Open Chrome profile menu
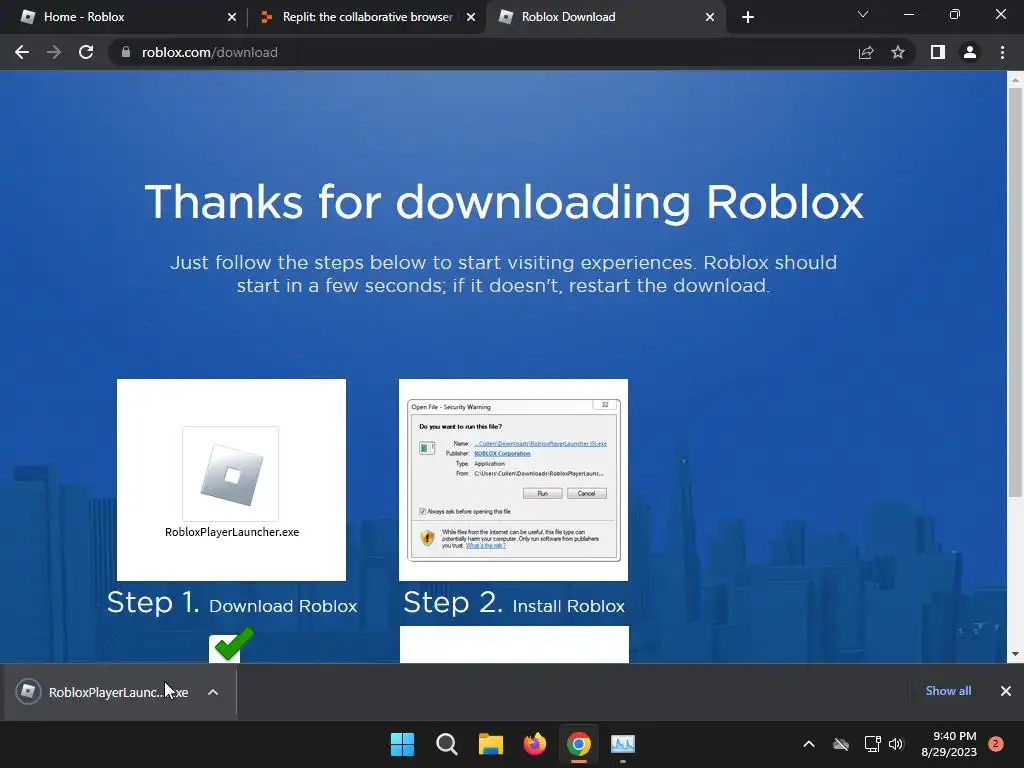The image size is (1024, 768). [970, 52]
